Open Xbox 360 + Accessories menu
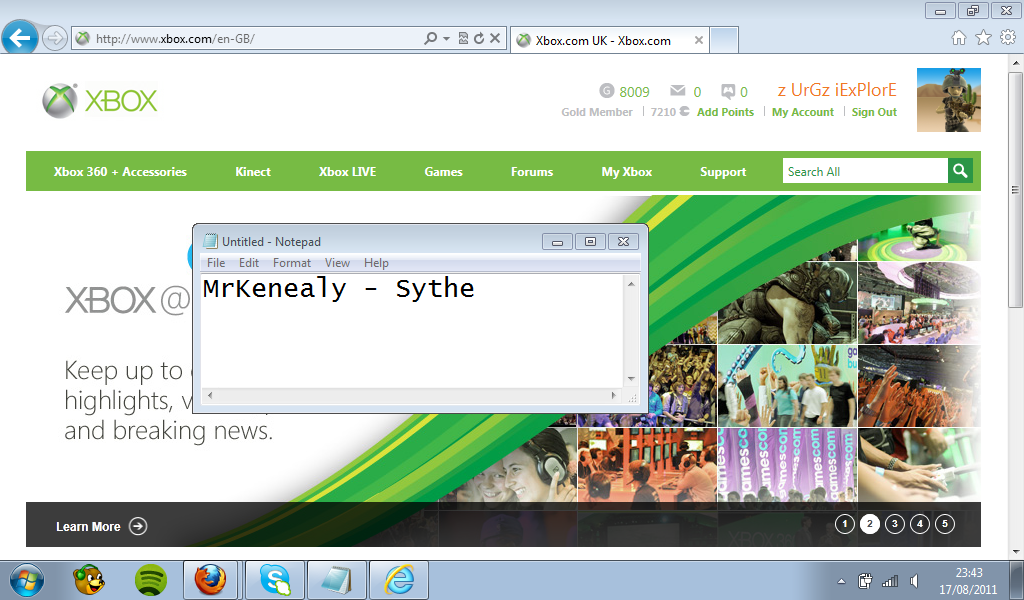The height and width of the screenshot is (600, 1024). 120,172
